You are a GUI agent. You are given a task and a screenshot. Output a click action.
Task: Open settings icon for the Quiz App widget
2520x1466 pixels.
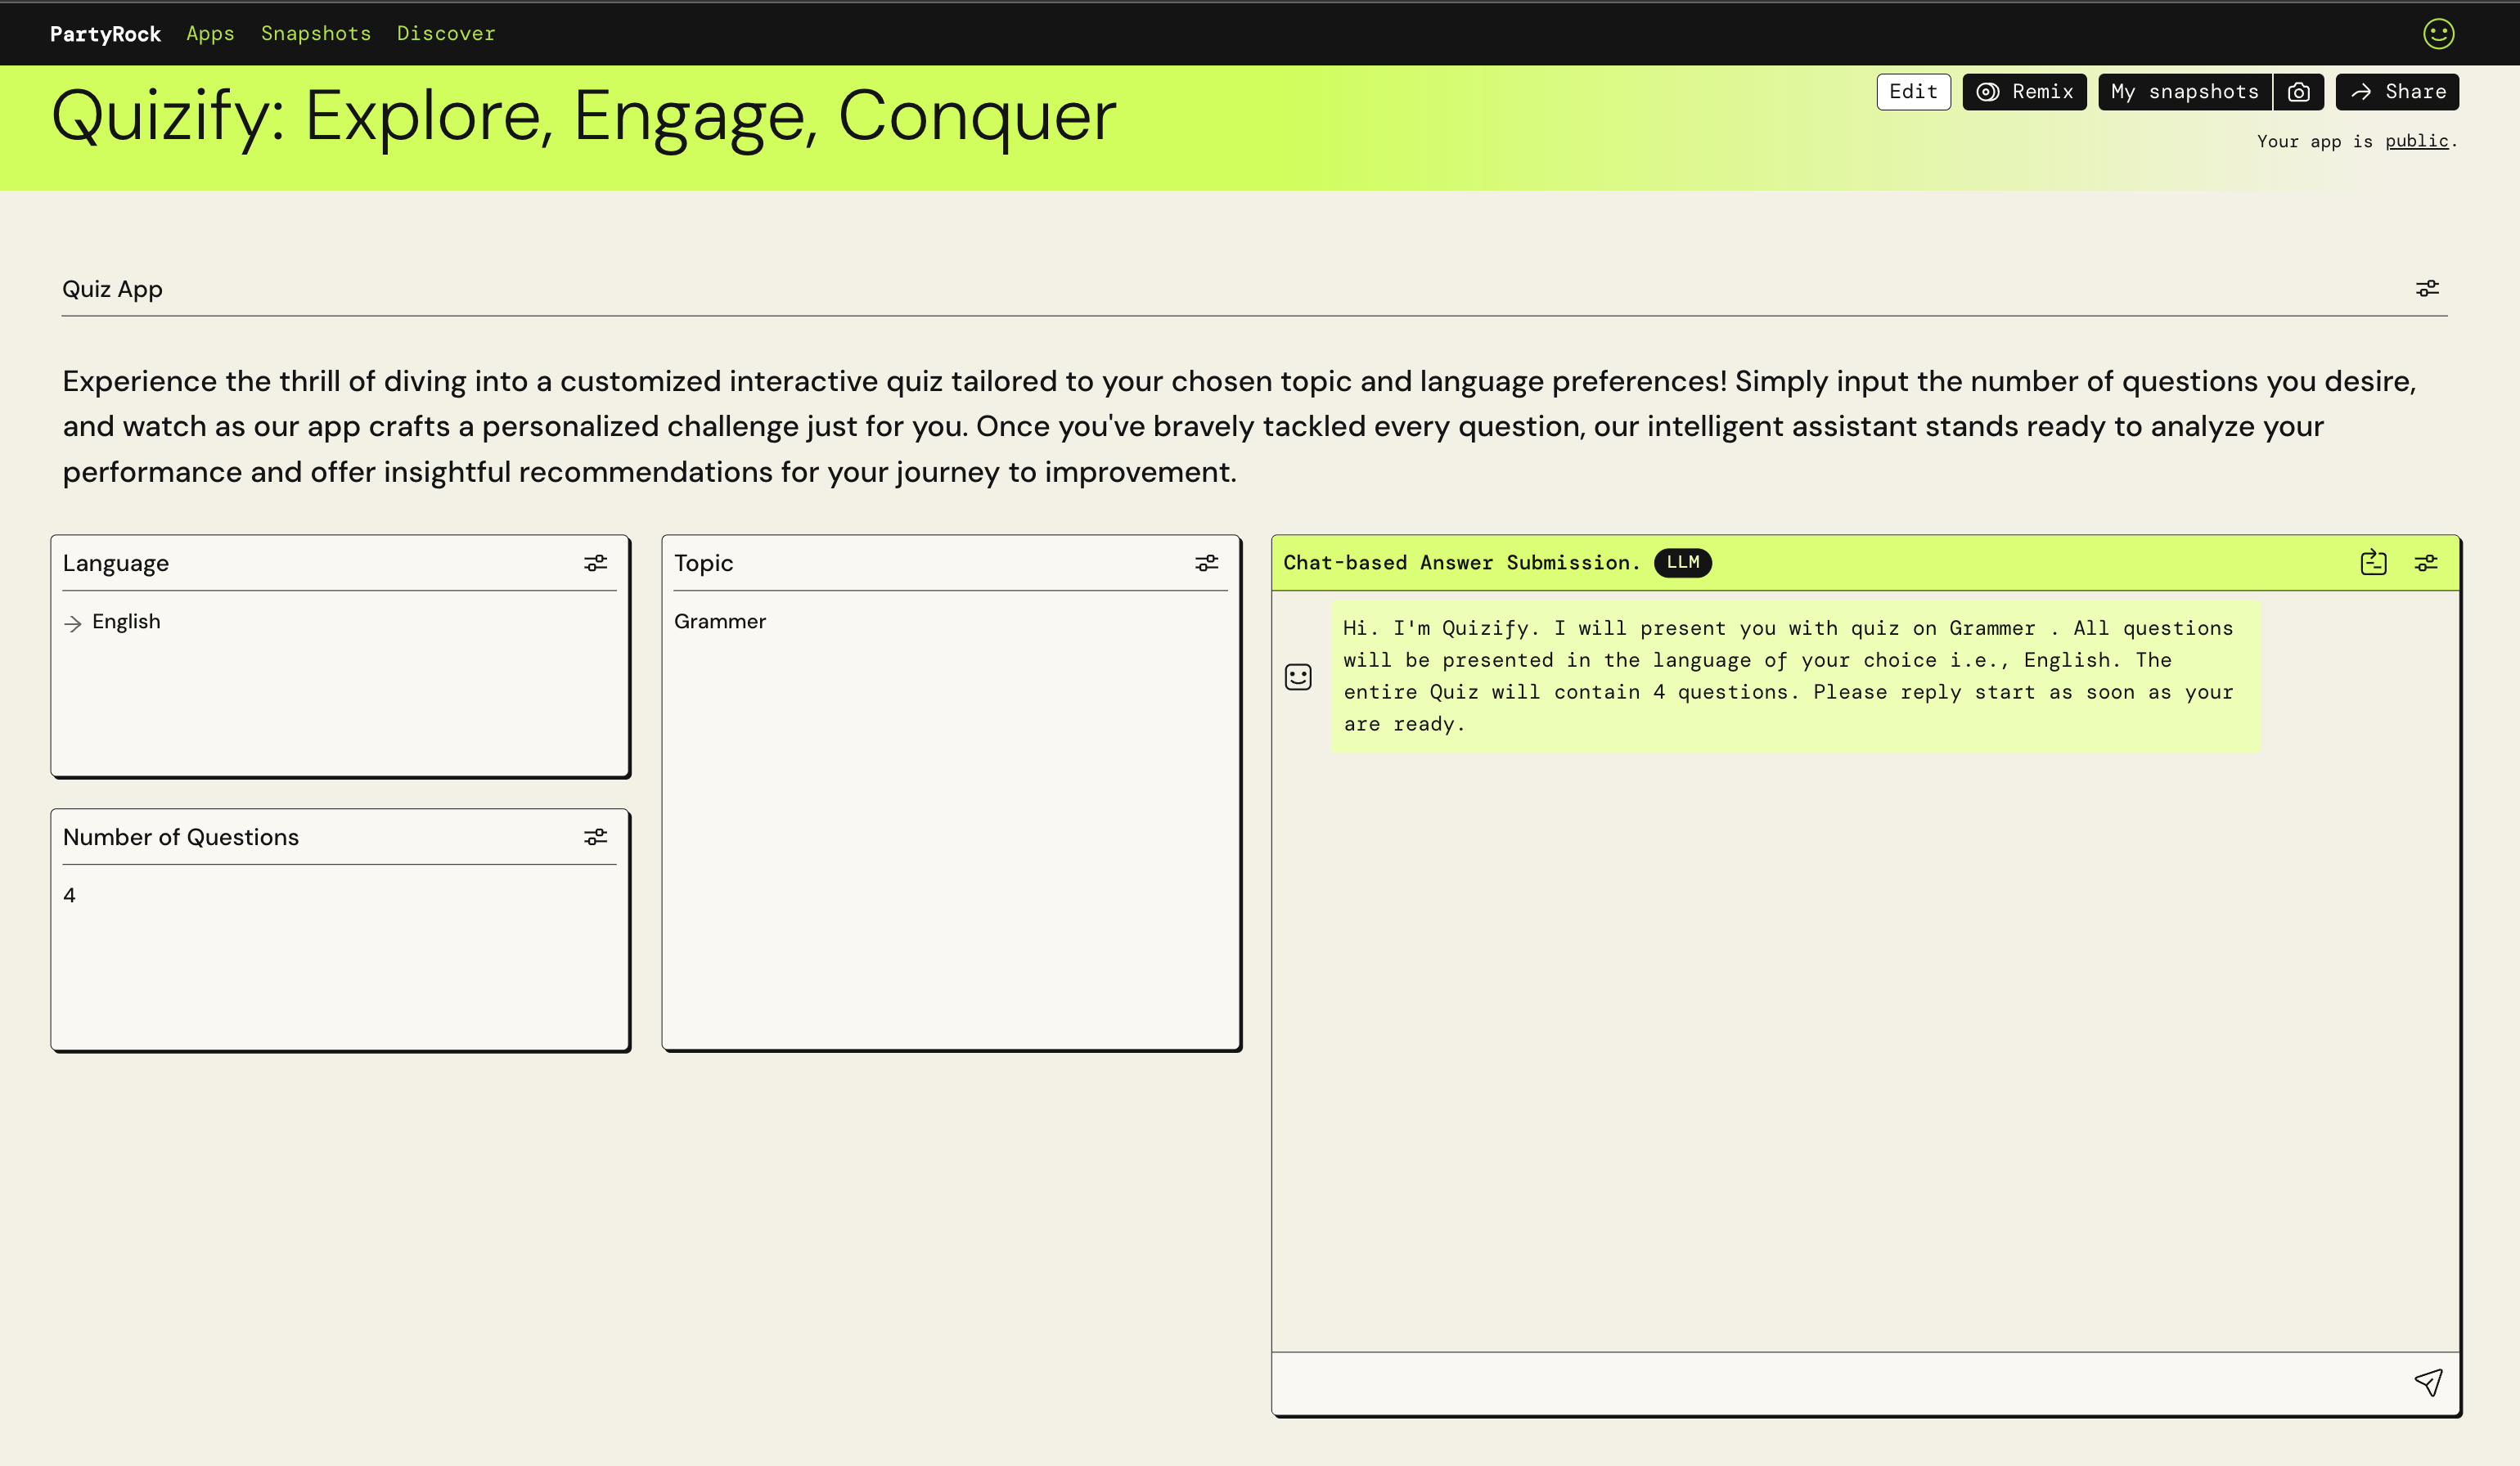pyautogui.click(x=2427, y=289)
